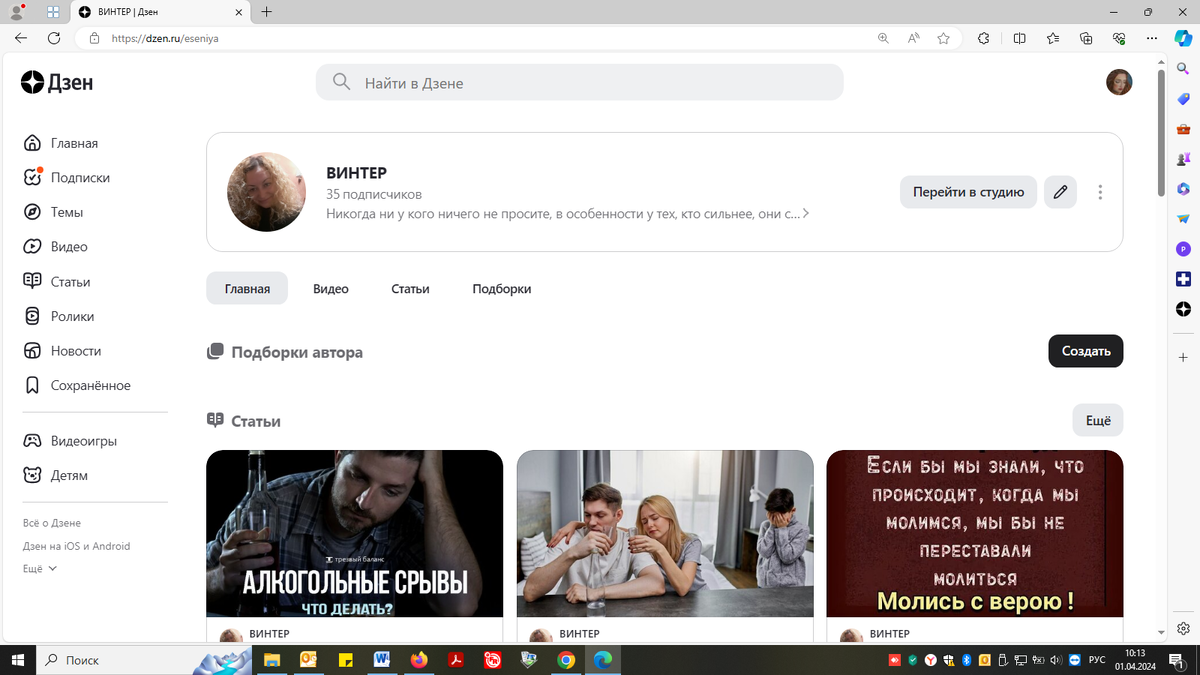Open Ролики in the left sidebar
Screen dimensions: 1200x675
[x=59, y=316]
